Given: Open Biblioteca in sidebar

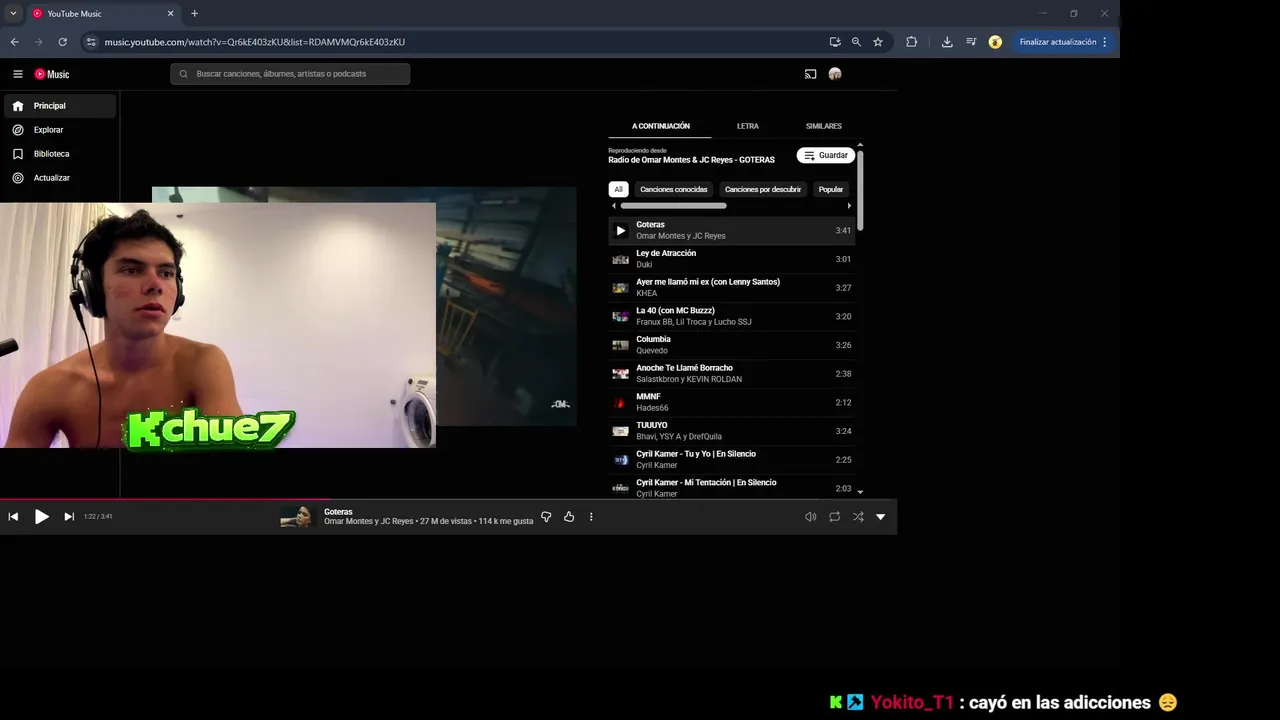Looking at the screenshot, I should pyautogui.click(x=60, y=154).
